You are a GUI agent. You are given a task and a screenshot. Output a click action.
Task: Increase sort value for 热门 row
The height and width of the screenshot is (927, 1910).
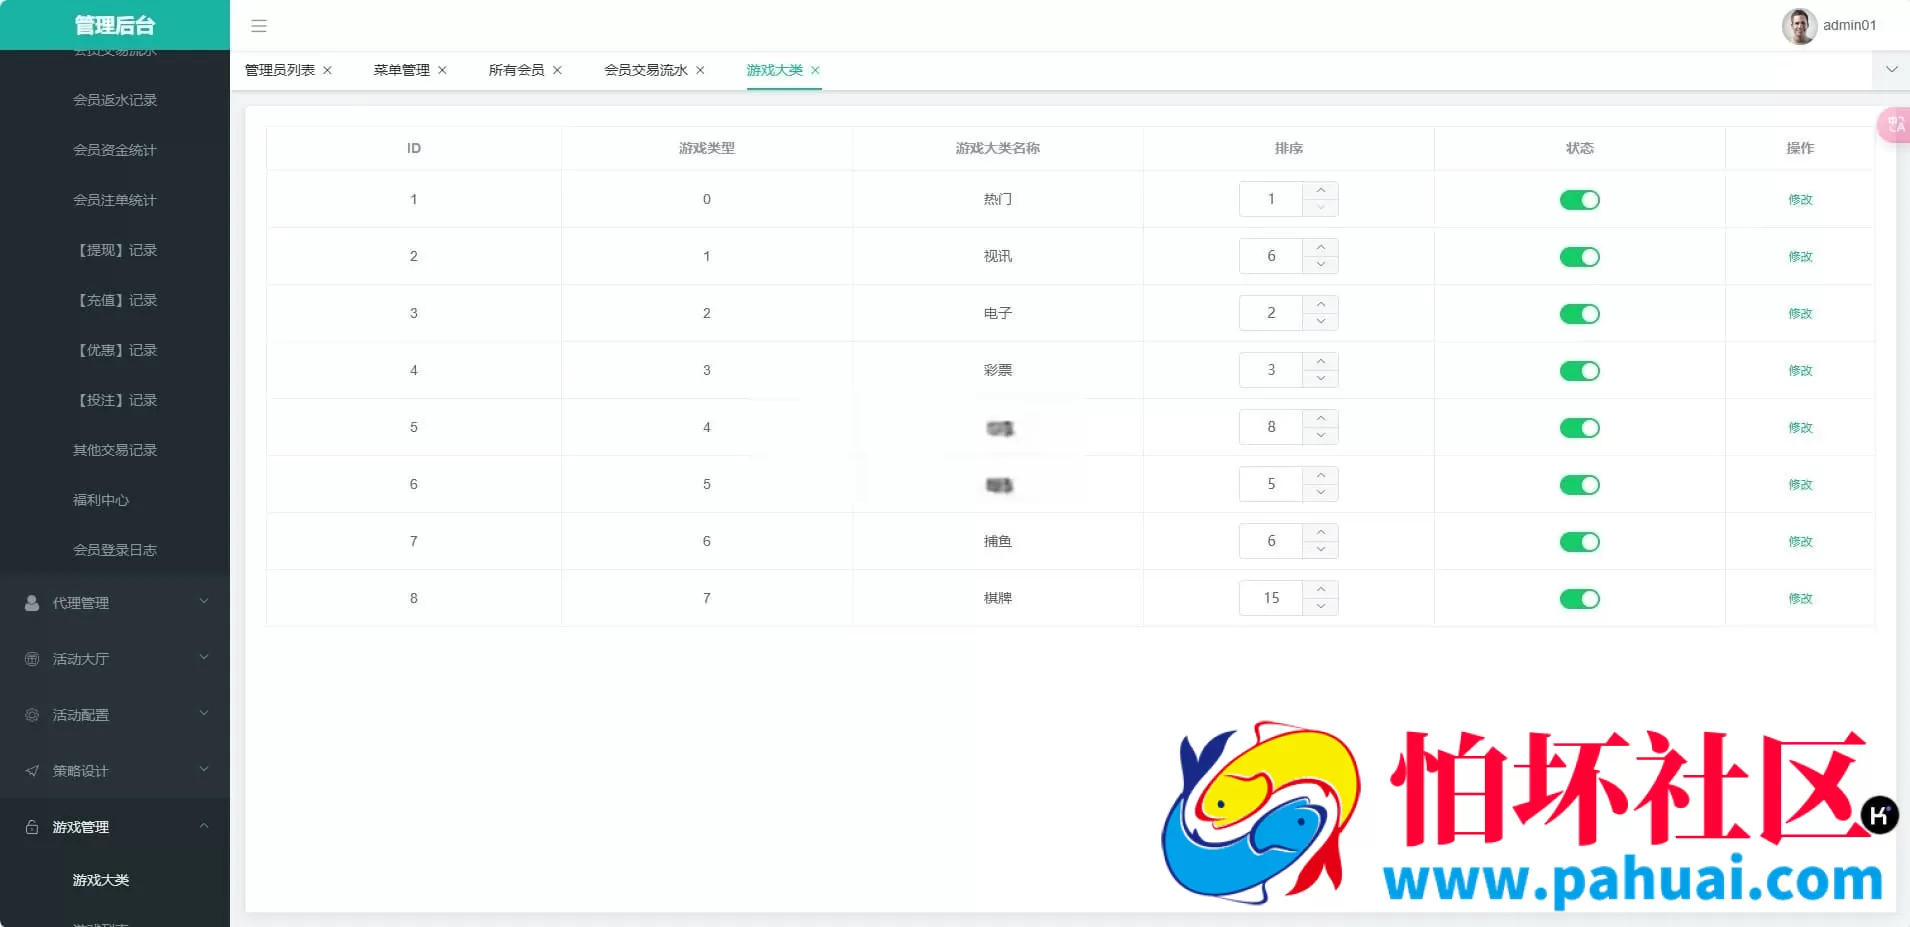pos(1321,190)
